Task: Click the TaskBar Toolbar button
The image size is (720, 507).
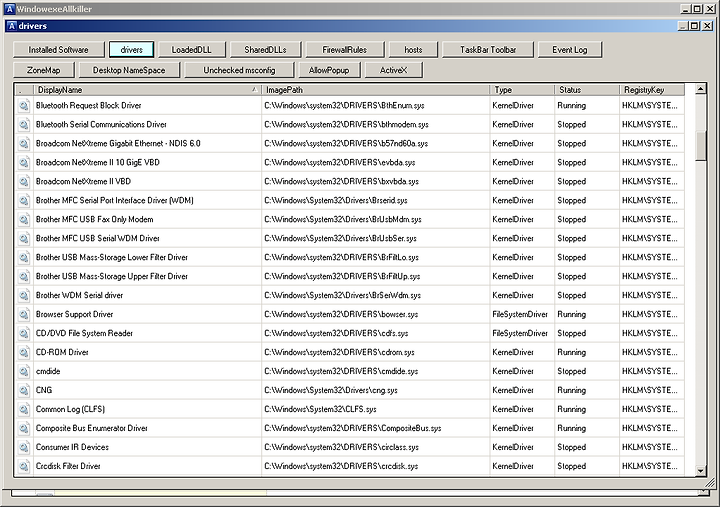Action: coord(488,50)
